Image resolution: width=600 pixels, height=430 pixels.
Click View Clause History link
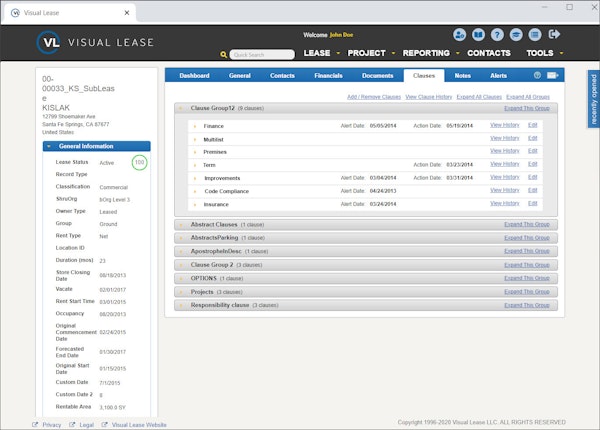click(429, 97)
